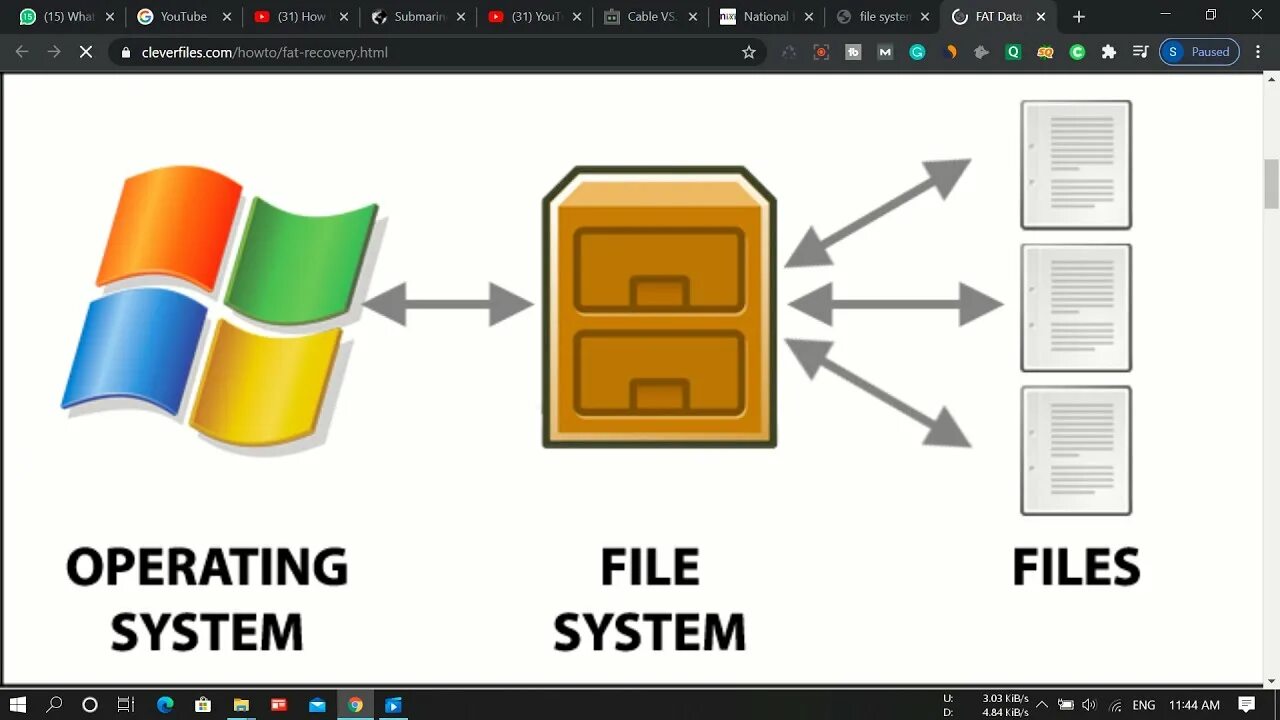1280x720 pixels.
Task: View site information via the lock icon
Action: pyautogui.click(x=126, y=52)
